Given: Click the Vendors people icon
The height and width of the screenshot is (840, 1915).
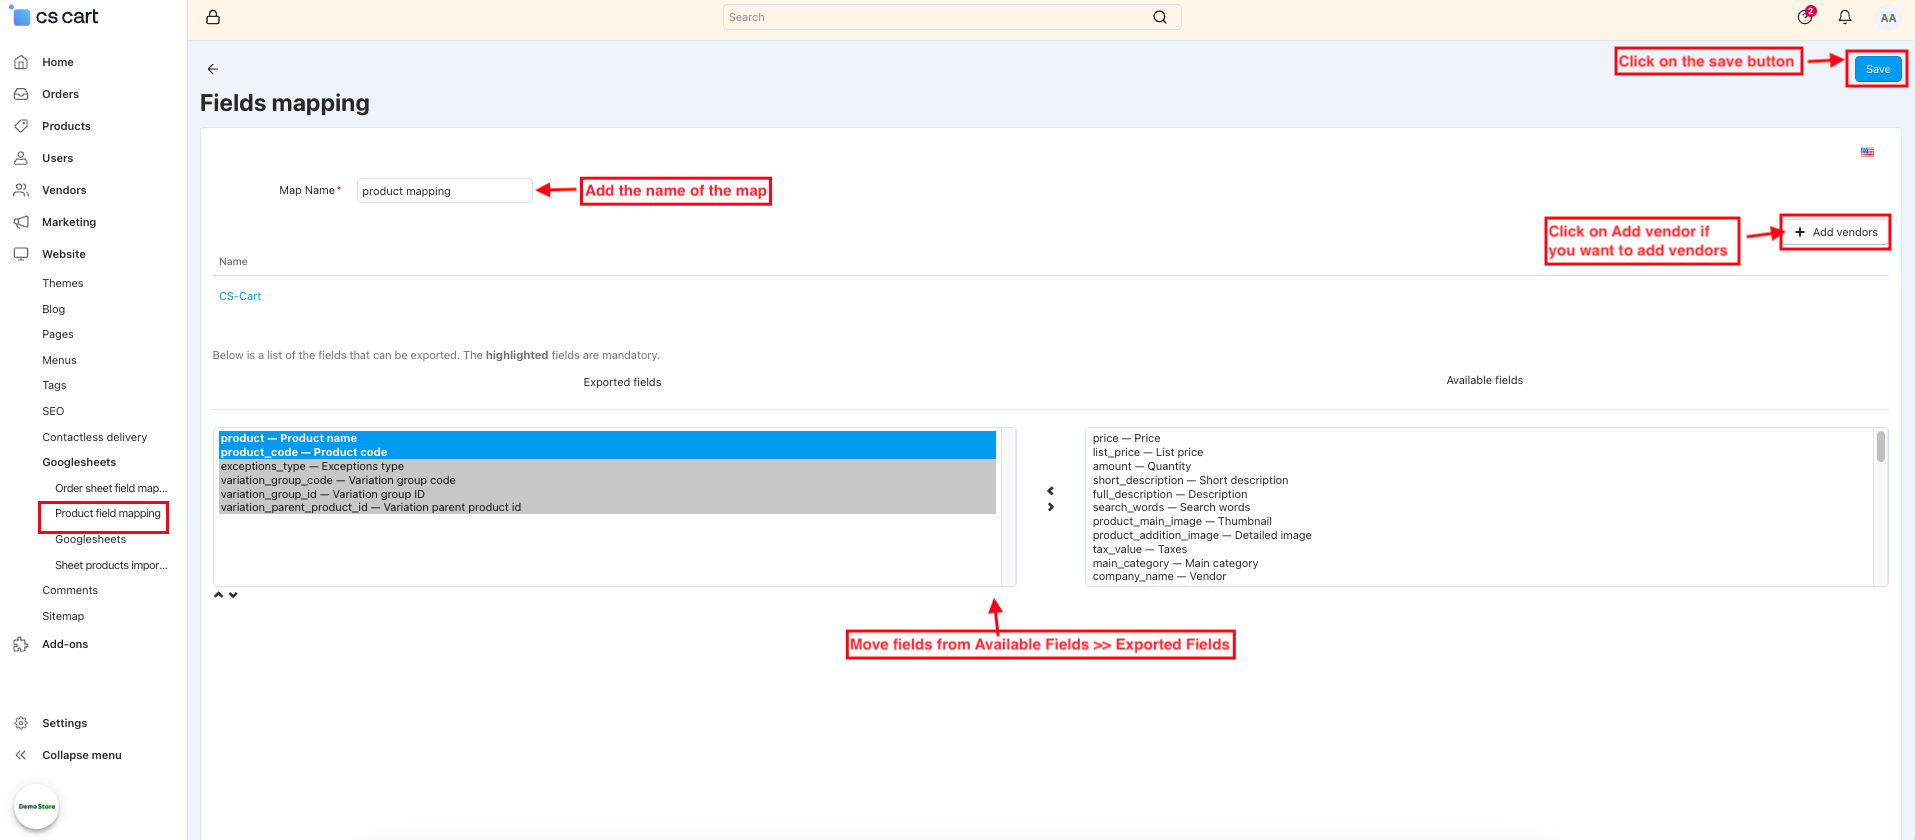Looking at the screenshot, I should pos(21,190).
